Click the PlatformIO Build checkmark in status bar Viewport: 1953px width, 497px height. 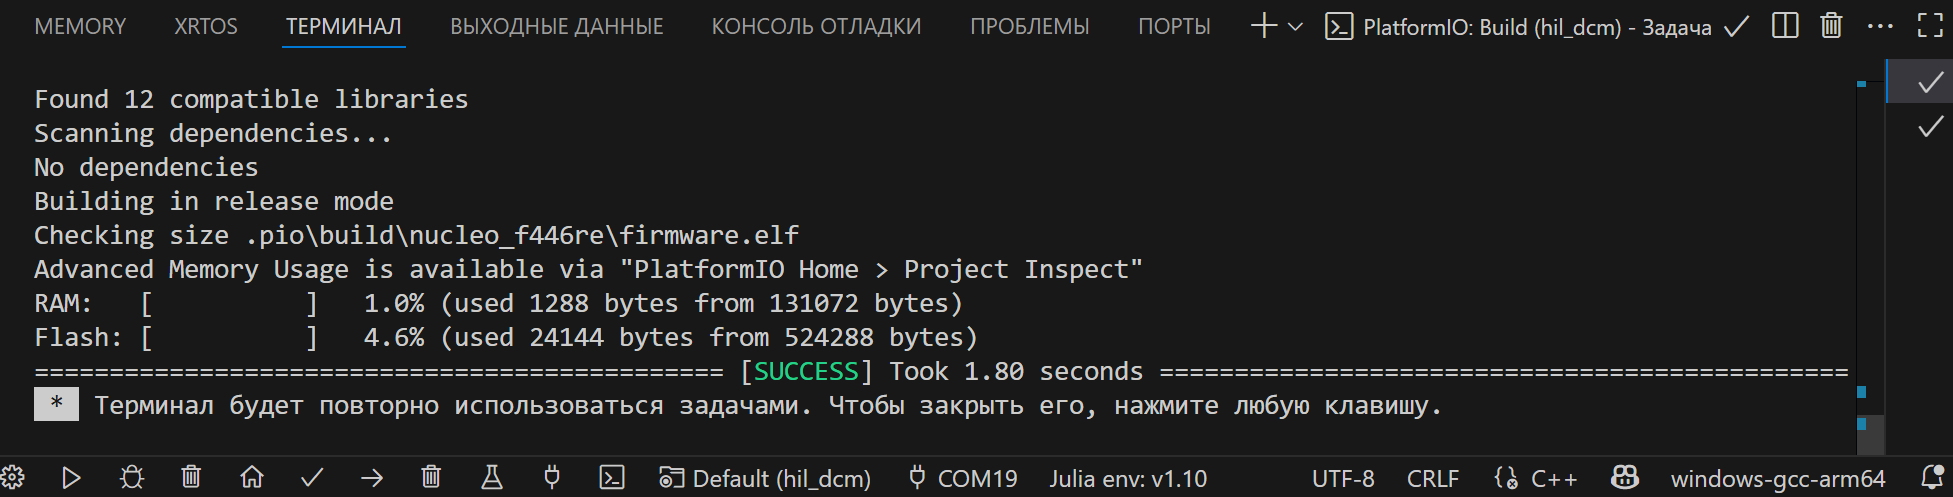coord(312,478)
